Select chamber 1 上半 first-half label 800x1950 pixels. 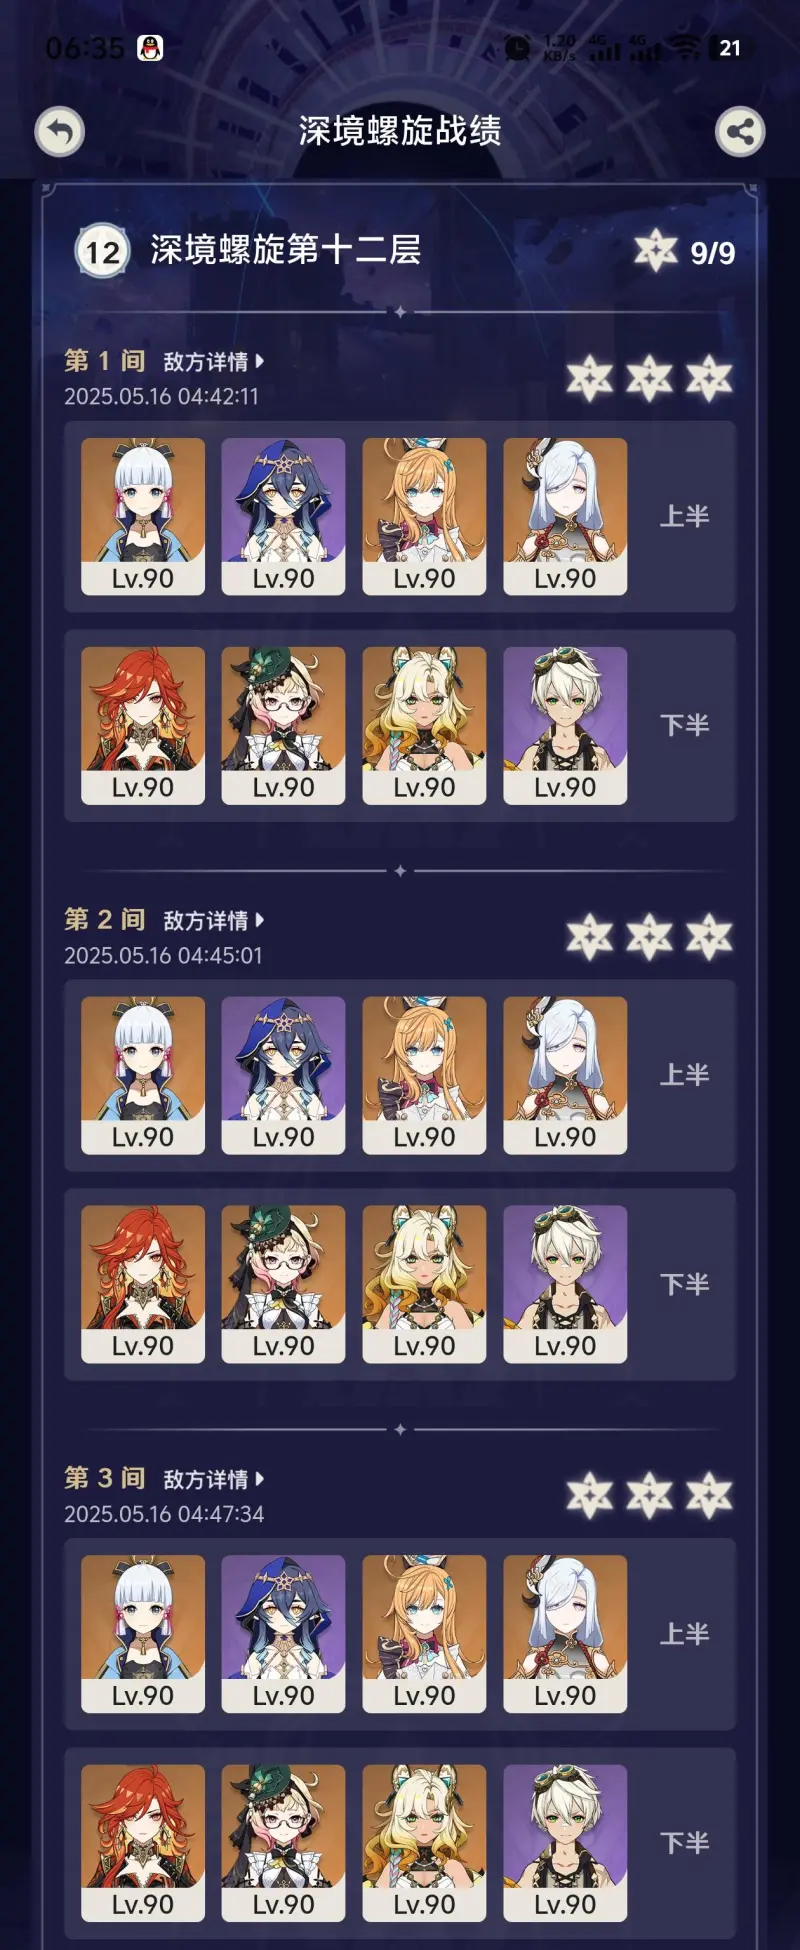[685, 517]
